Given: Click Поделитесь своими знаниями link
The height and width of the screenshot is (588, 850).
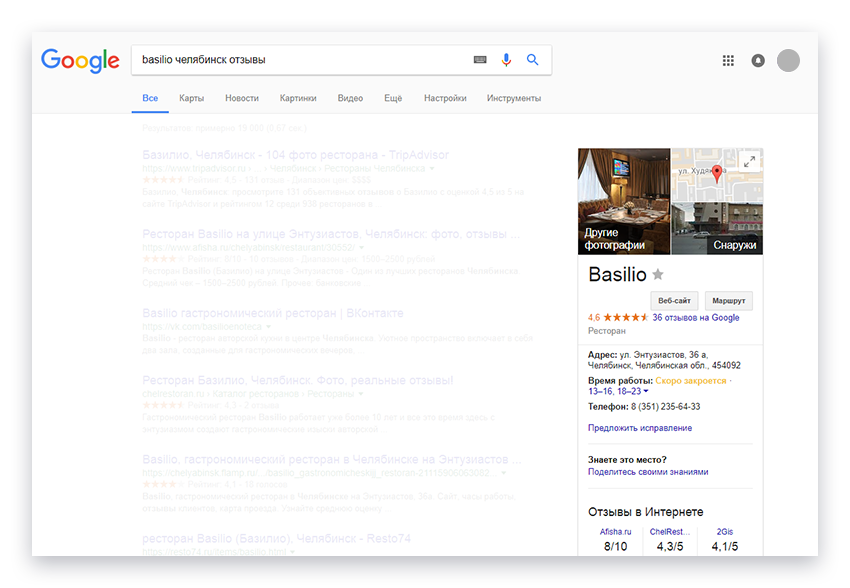Looking at the screenshot, I should pyautogui.click(x=648, y=472).
